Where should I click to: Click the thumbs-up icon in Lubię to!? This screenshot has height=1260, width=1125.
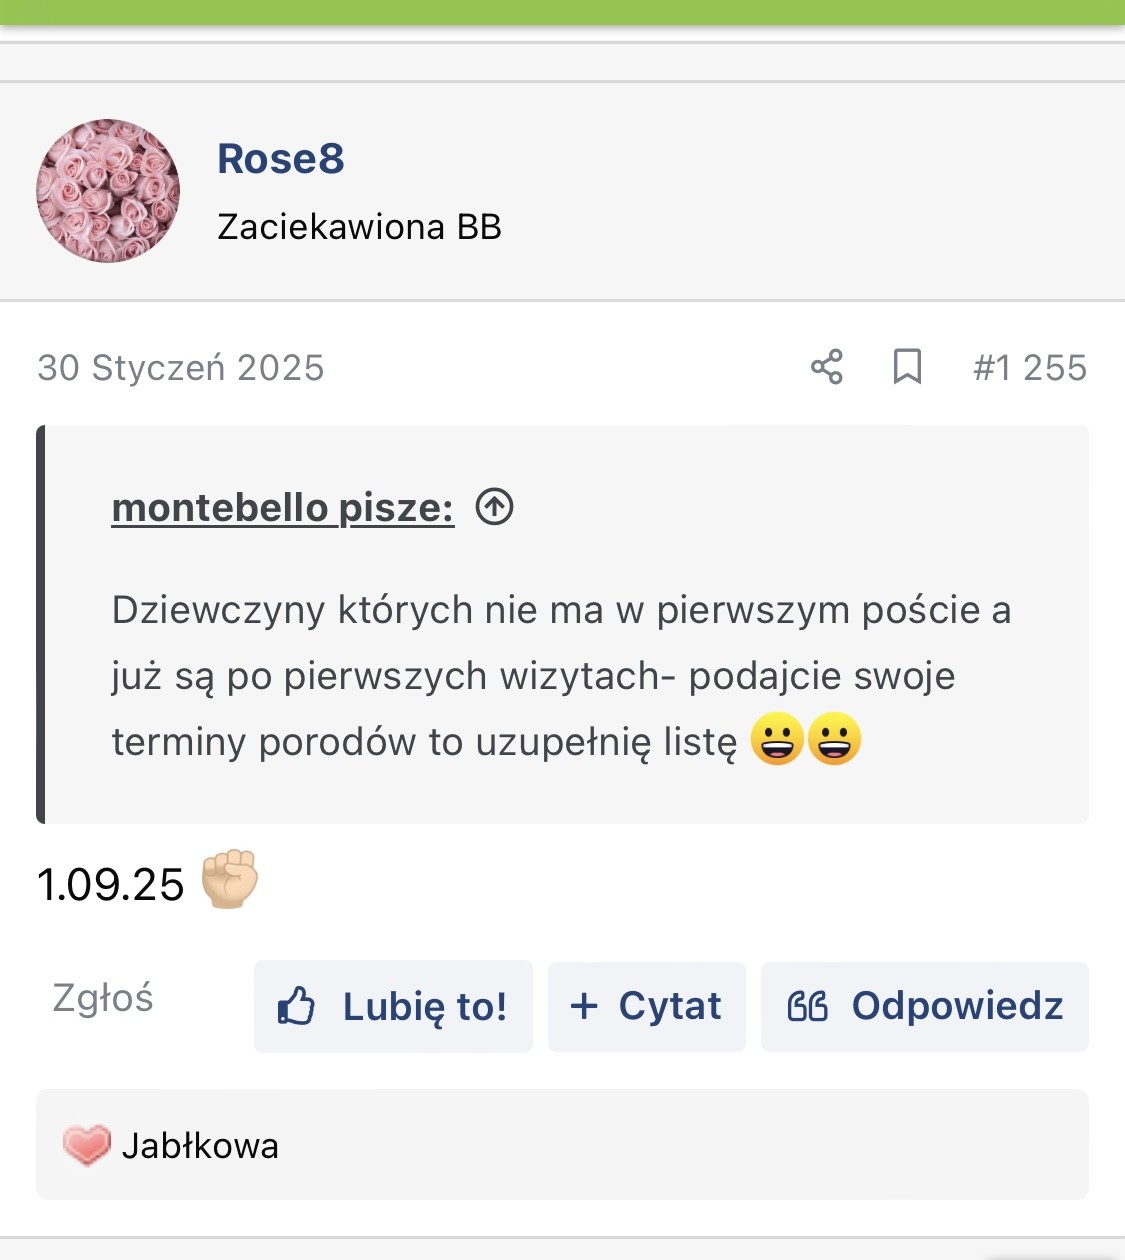pos(296,1006)
